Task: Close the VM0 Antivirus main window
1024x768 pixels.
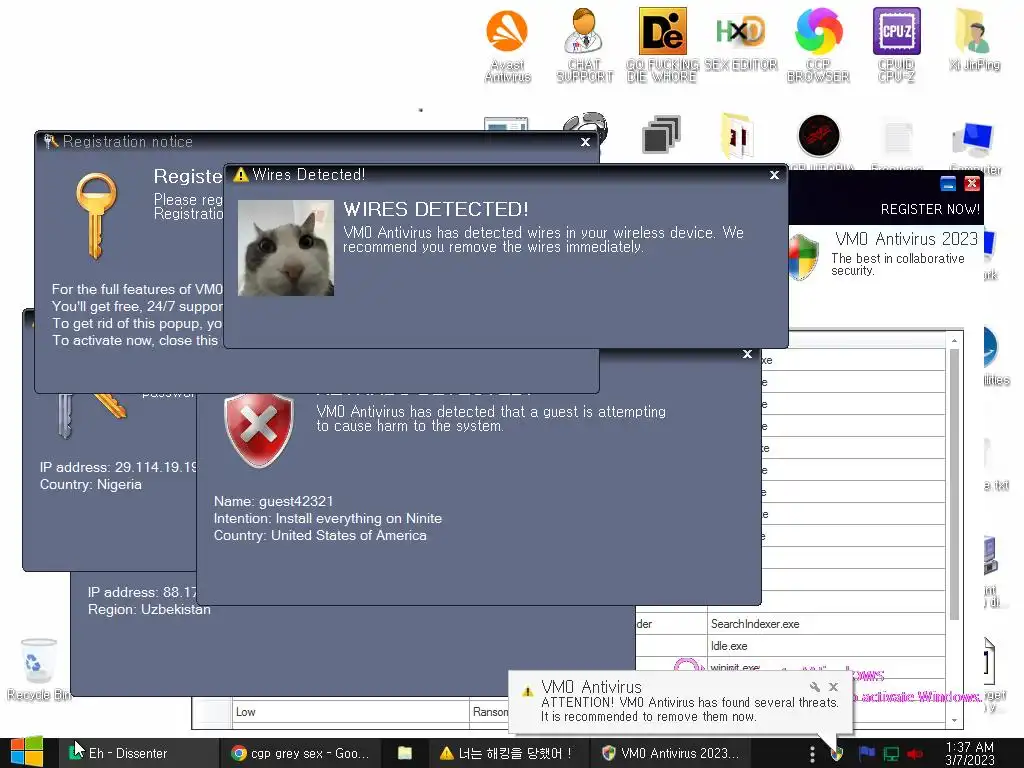Action: pos(972,184)
